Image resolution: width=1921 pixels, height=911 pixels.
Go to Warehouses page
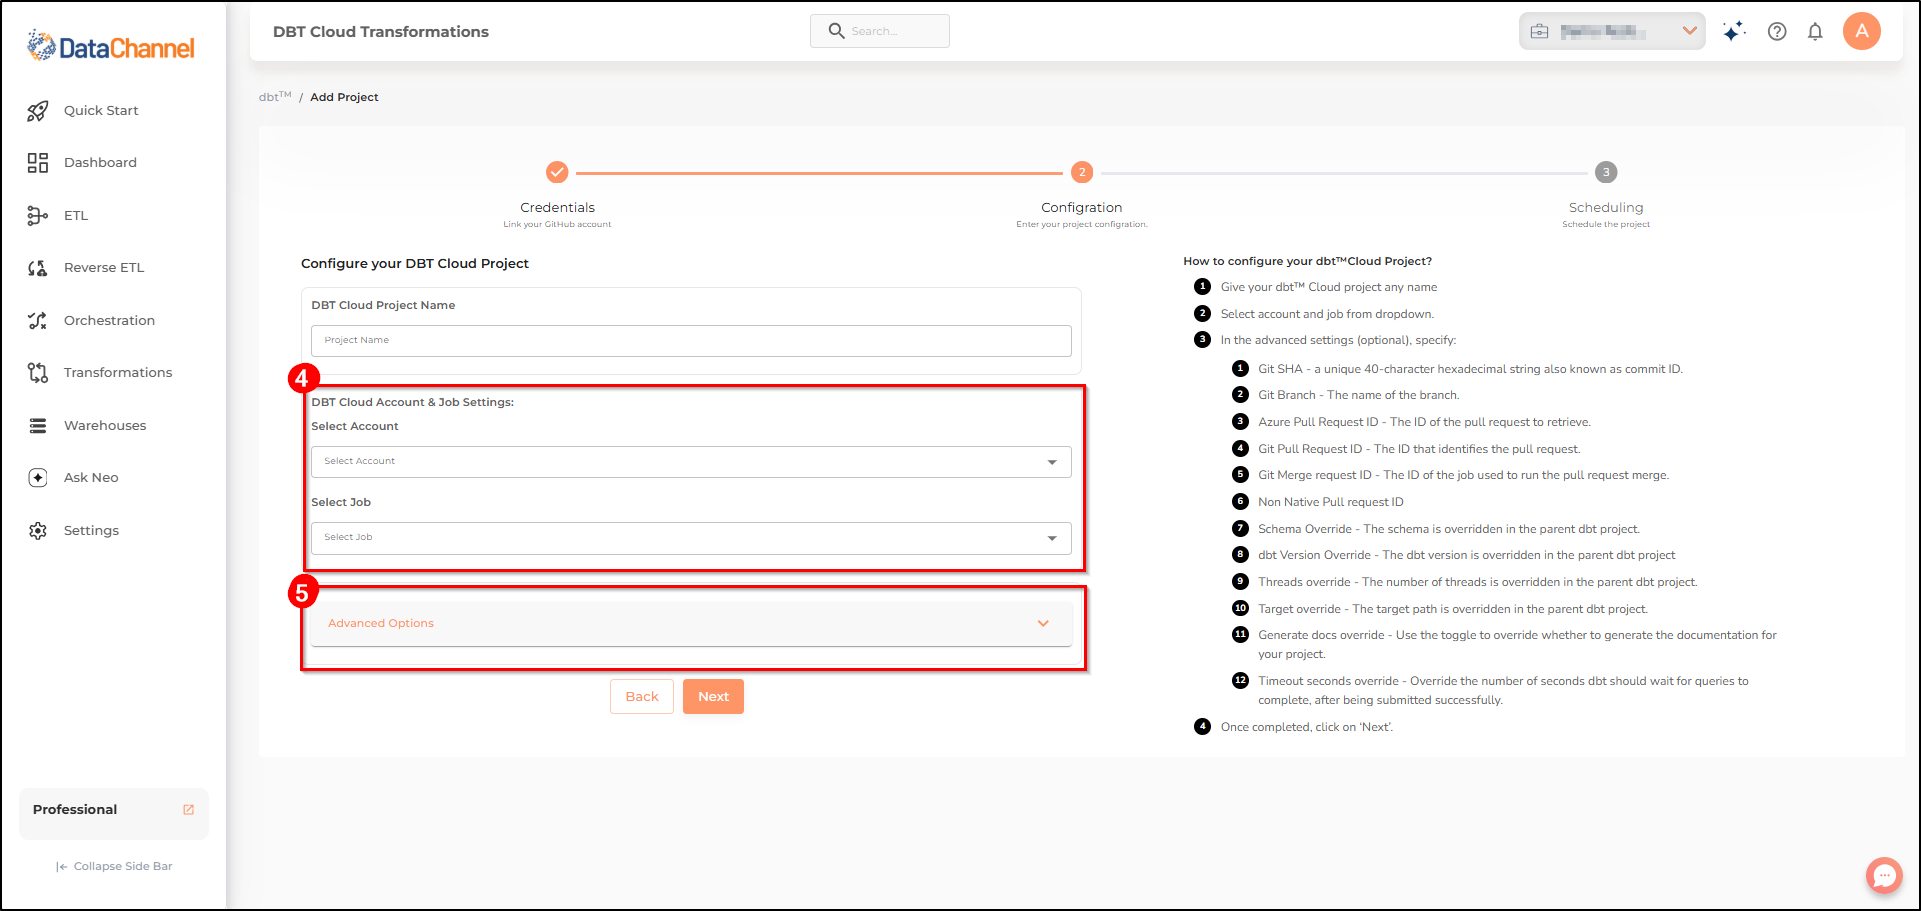[105, 426]
